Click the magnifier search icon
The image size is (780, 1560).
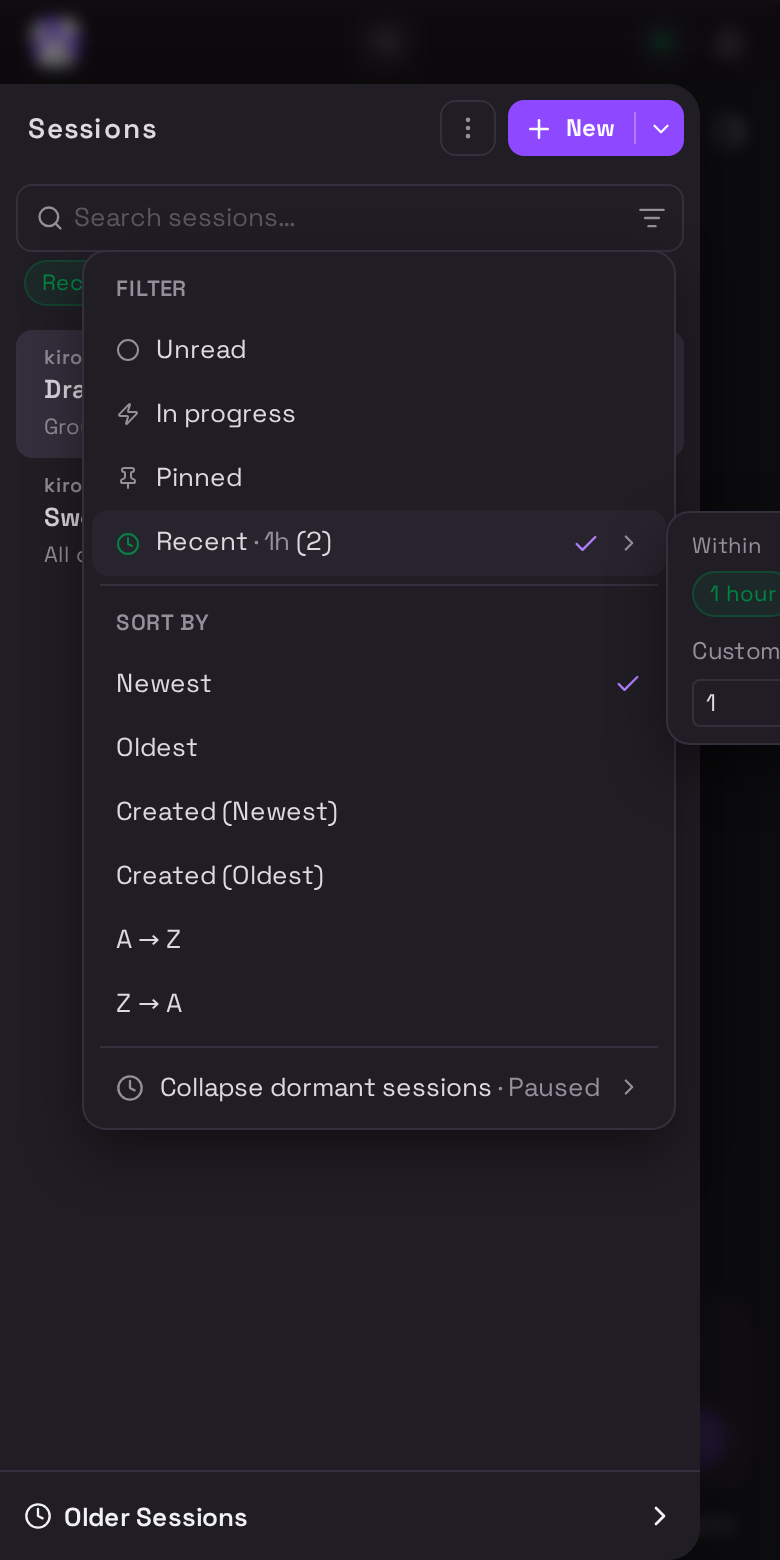[x=50, y=218]
